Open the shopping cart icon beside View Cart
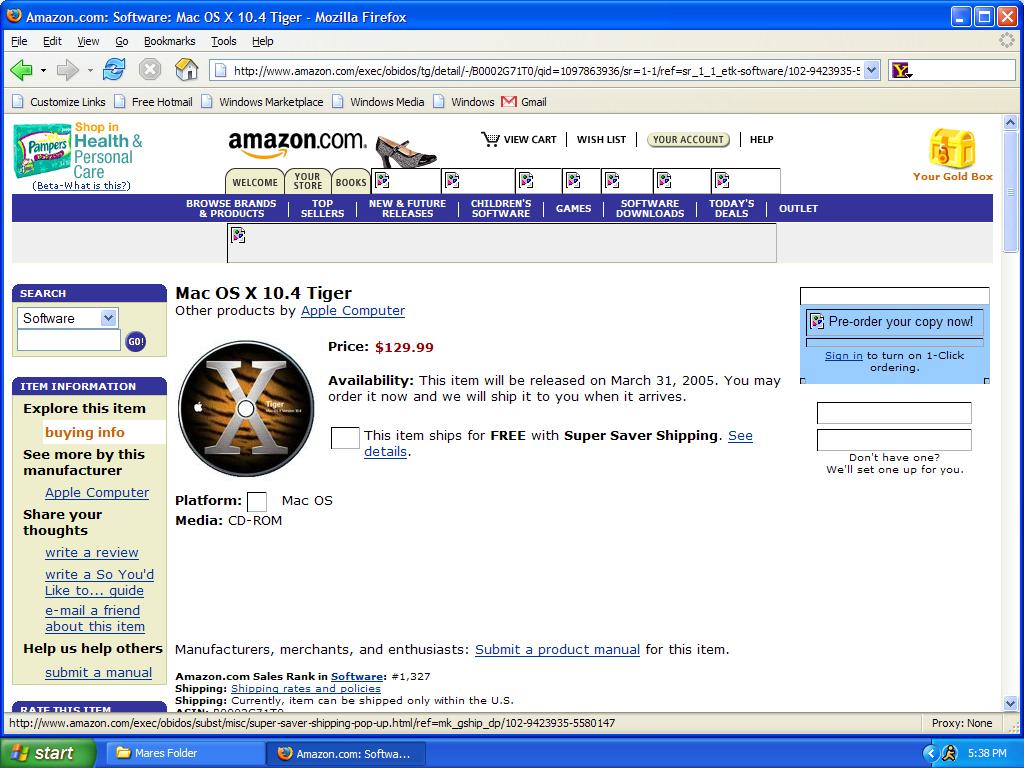Viewport: 1024px width, 768px height. 490,139
